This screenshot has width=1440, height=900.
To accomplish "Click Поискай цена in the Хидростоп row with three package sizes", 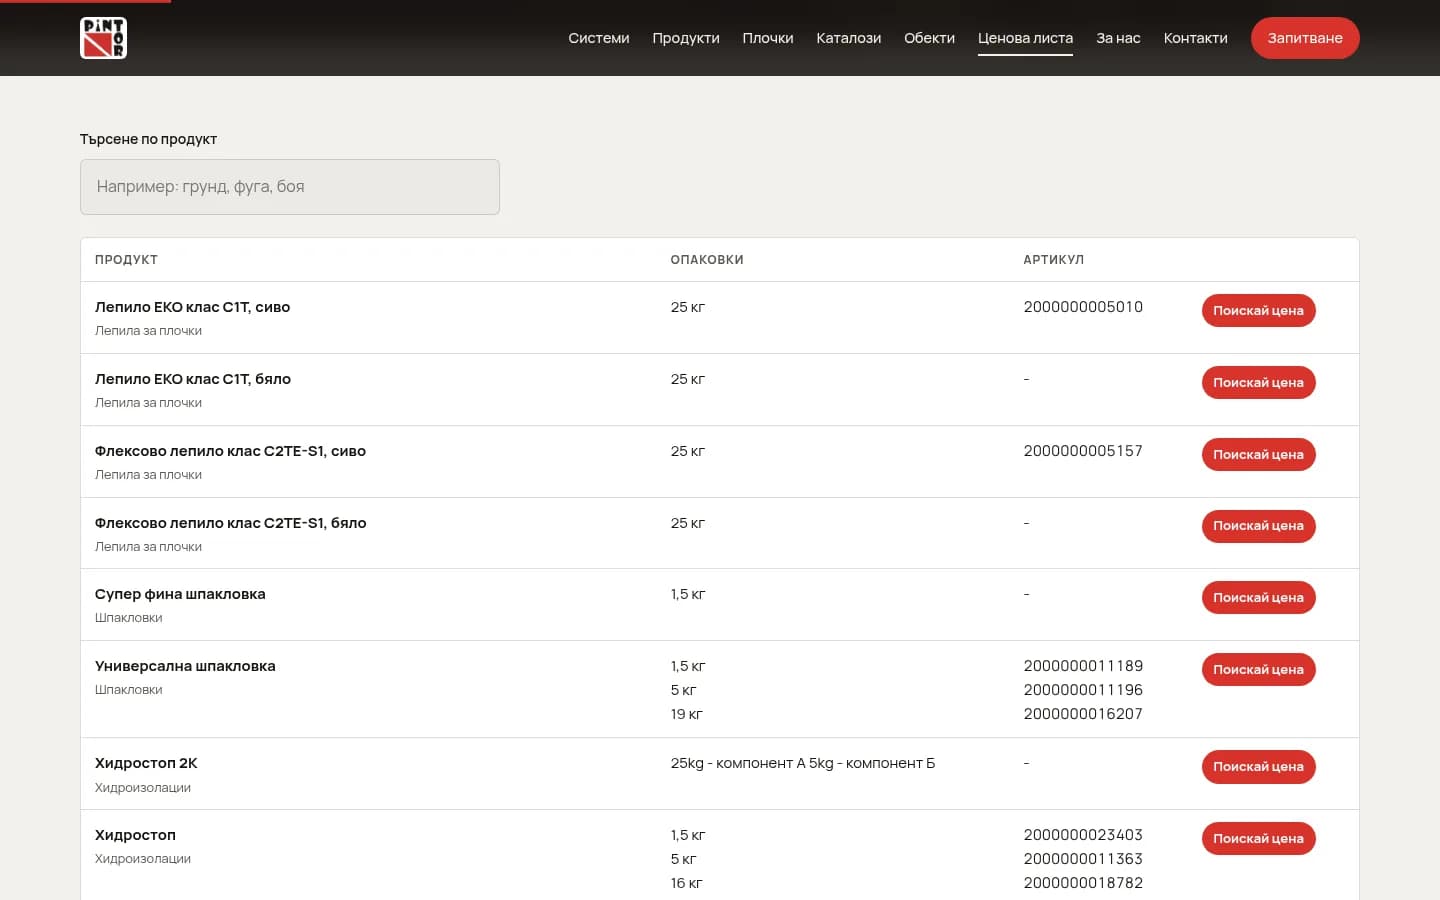I will point(1258,838).
